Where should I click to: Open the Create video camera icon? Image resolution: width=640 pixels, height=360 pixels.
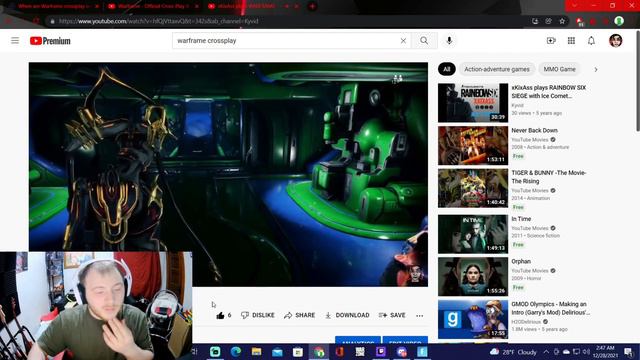click(x=551, y=40)
